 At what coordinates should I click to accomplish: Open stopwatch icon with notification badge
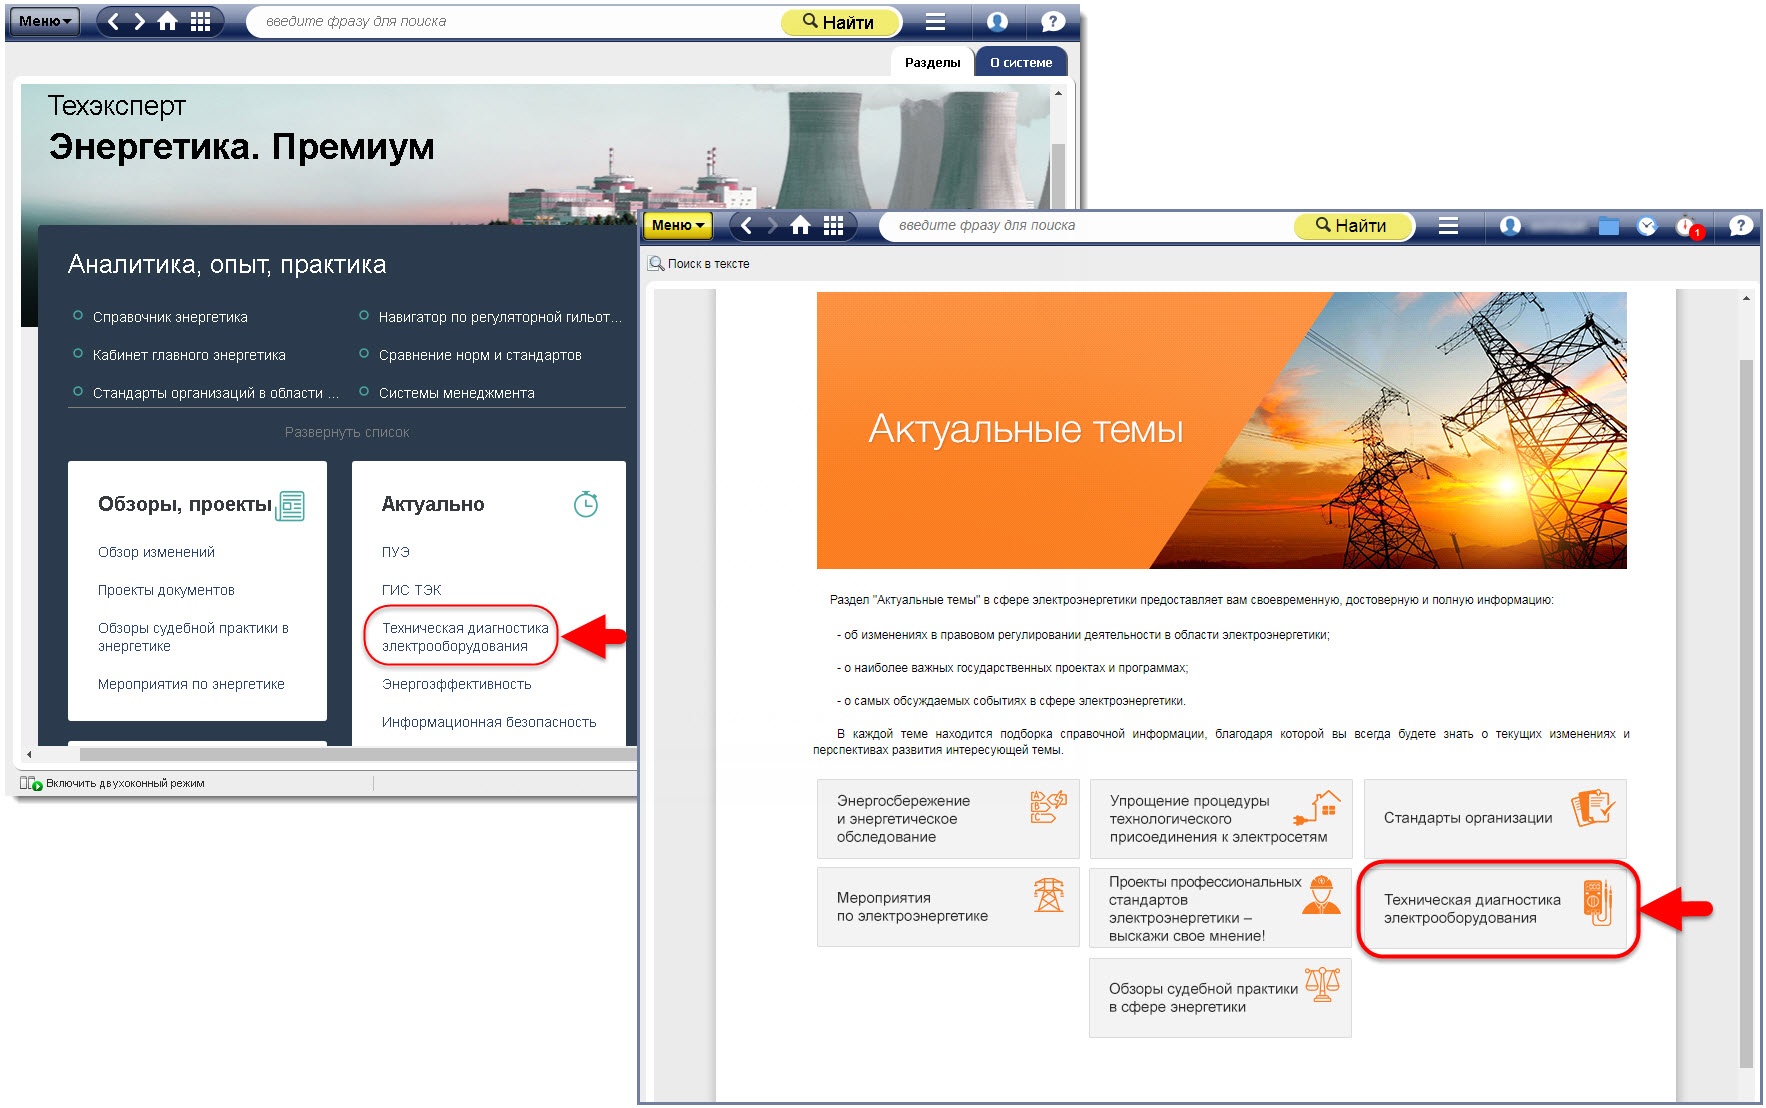1688,226
